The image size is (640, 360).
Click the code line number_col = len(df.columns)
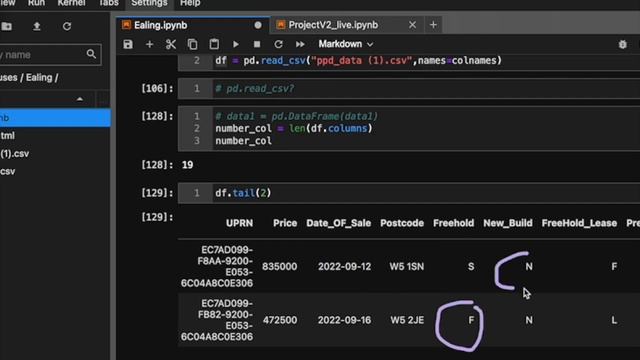(x=294, y=128)
